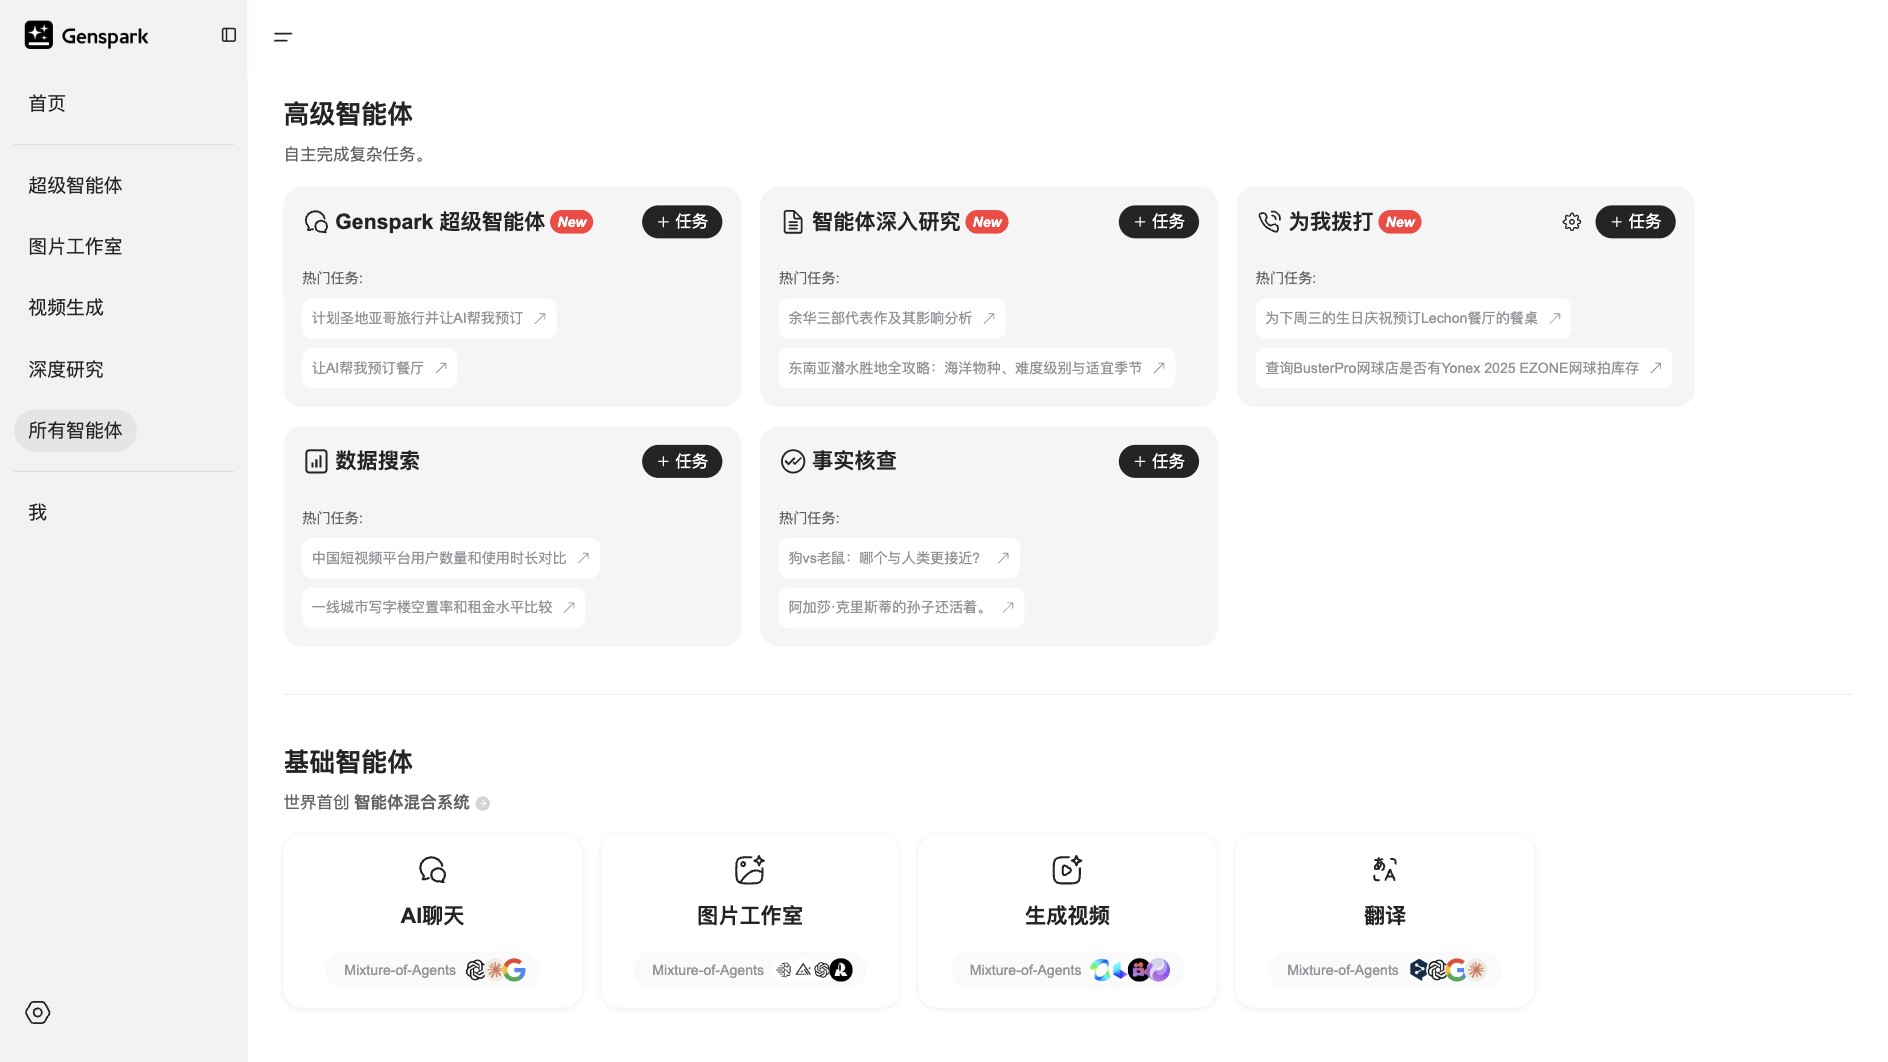The image size is (1888, 1062).
Task: Click the 事实核查 checkmark icon
Action: click(x=793, y=461)
